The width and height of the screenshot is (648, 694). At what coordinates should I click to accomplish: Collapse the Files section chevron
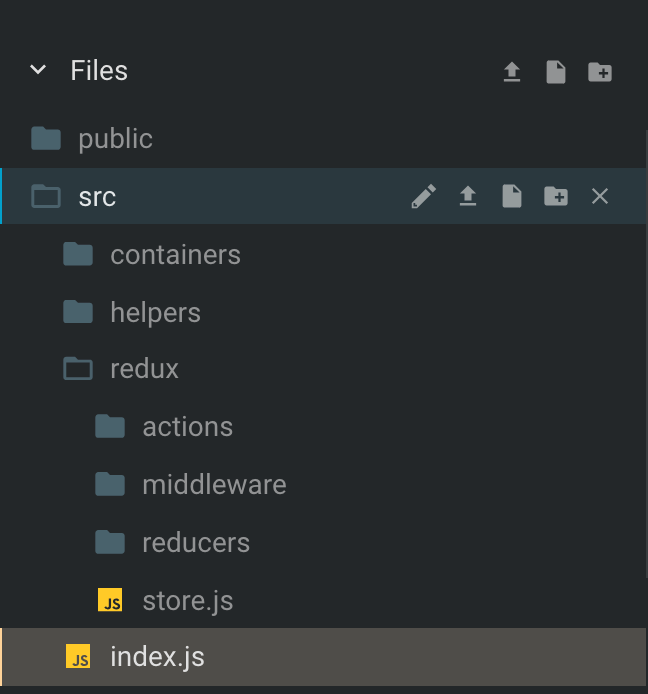(38, 69)
